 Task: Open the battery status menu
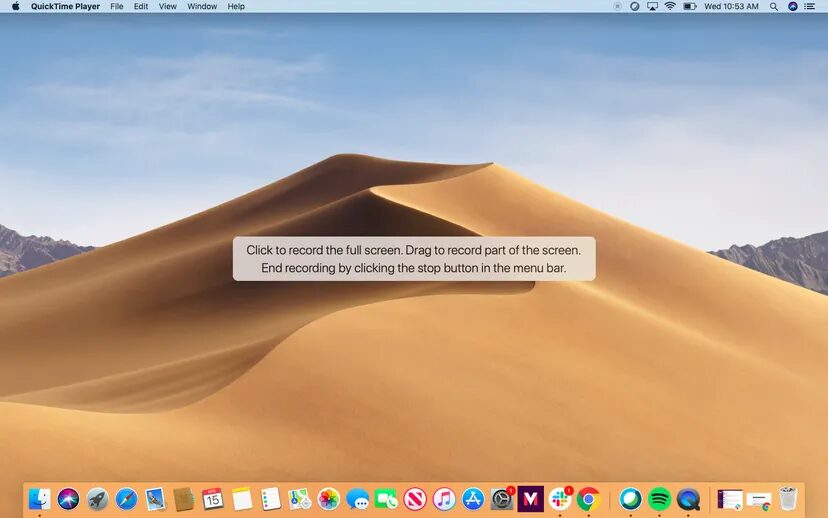tap(690, 6)
